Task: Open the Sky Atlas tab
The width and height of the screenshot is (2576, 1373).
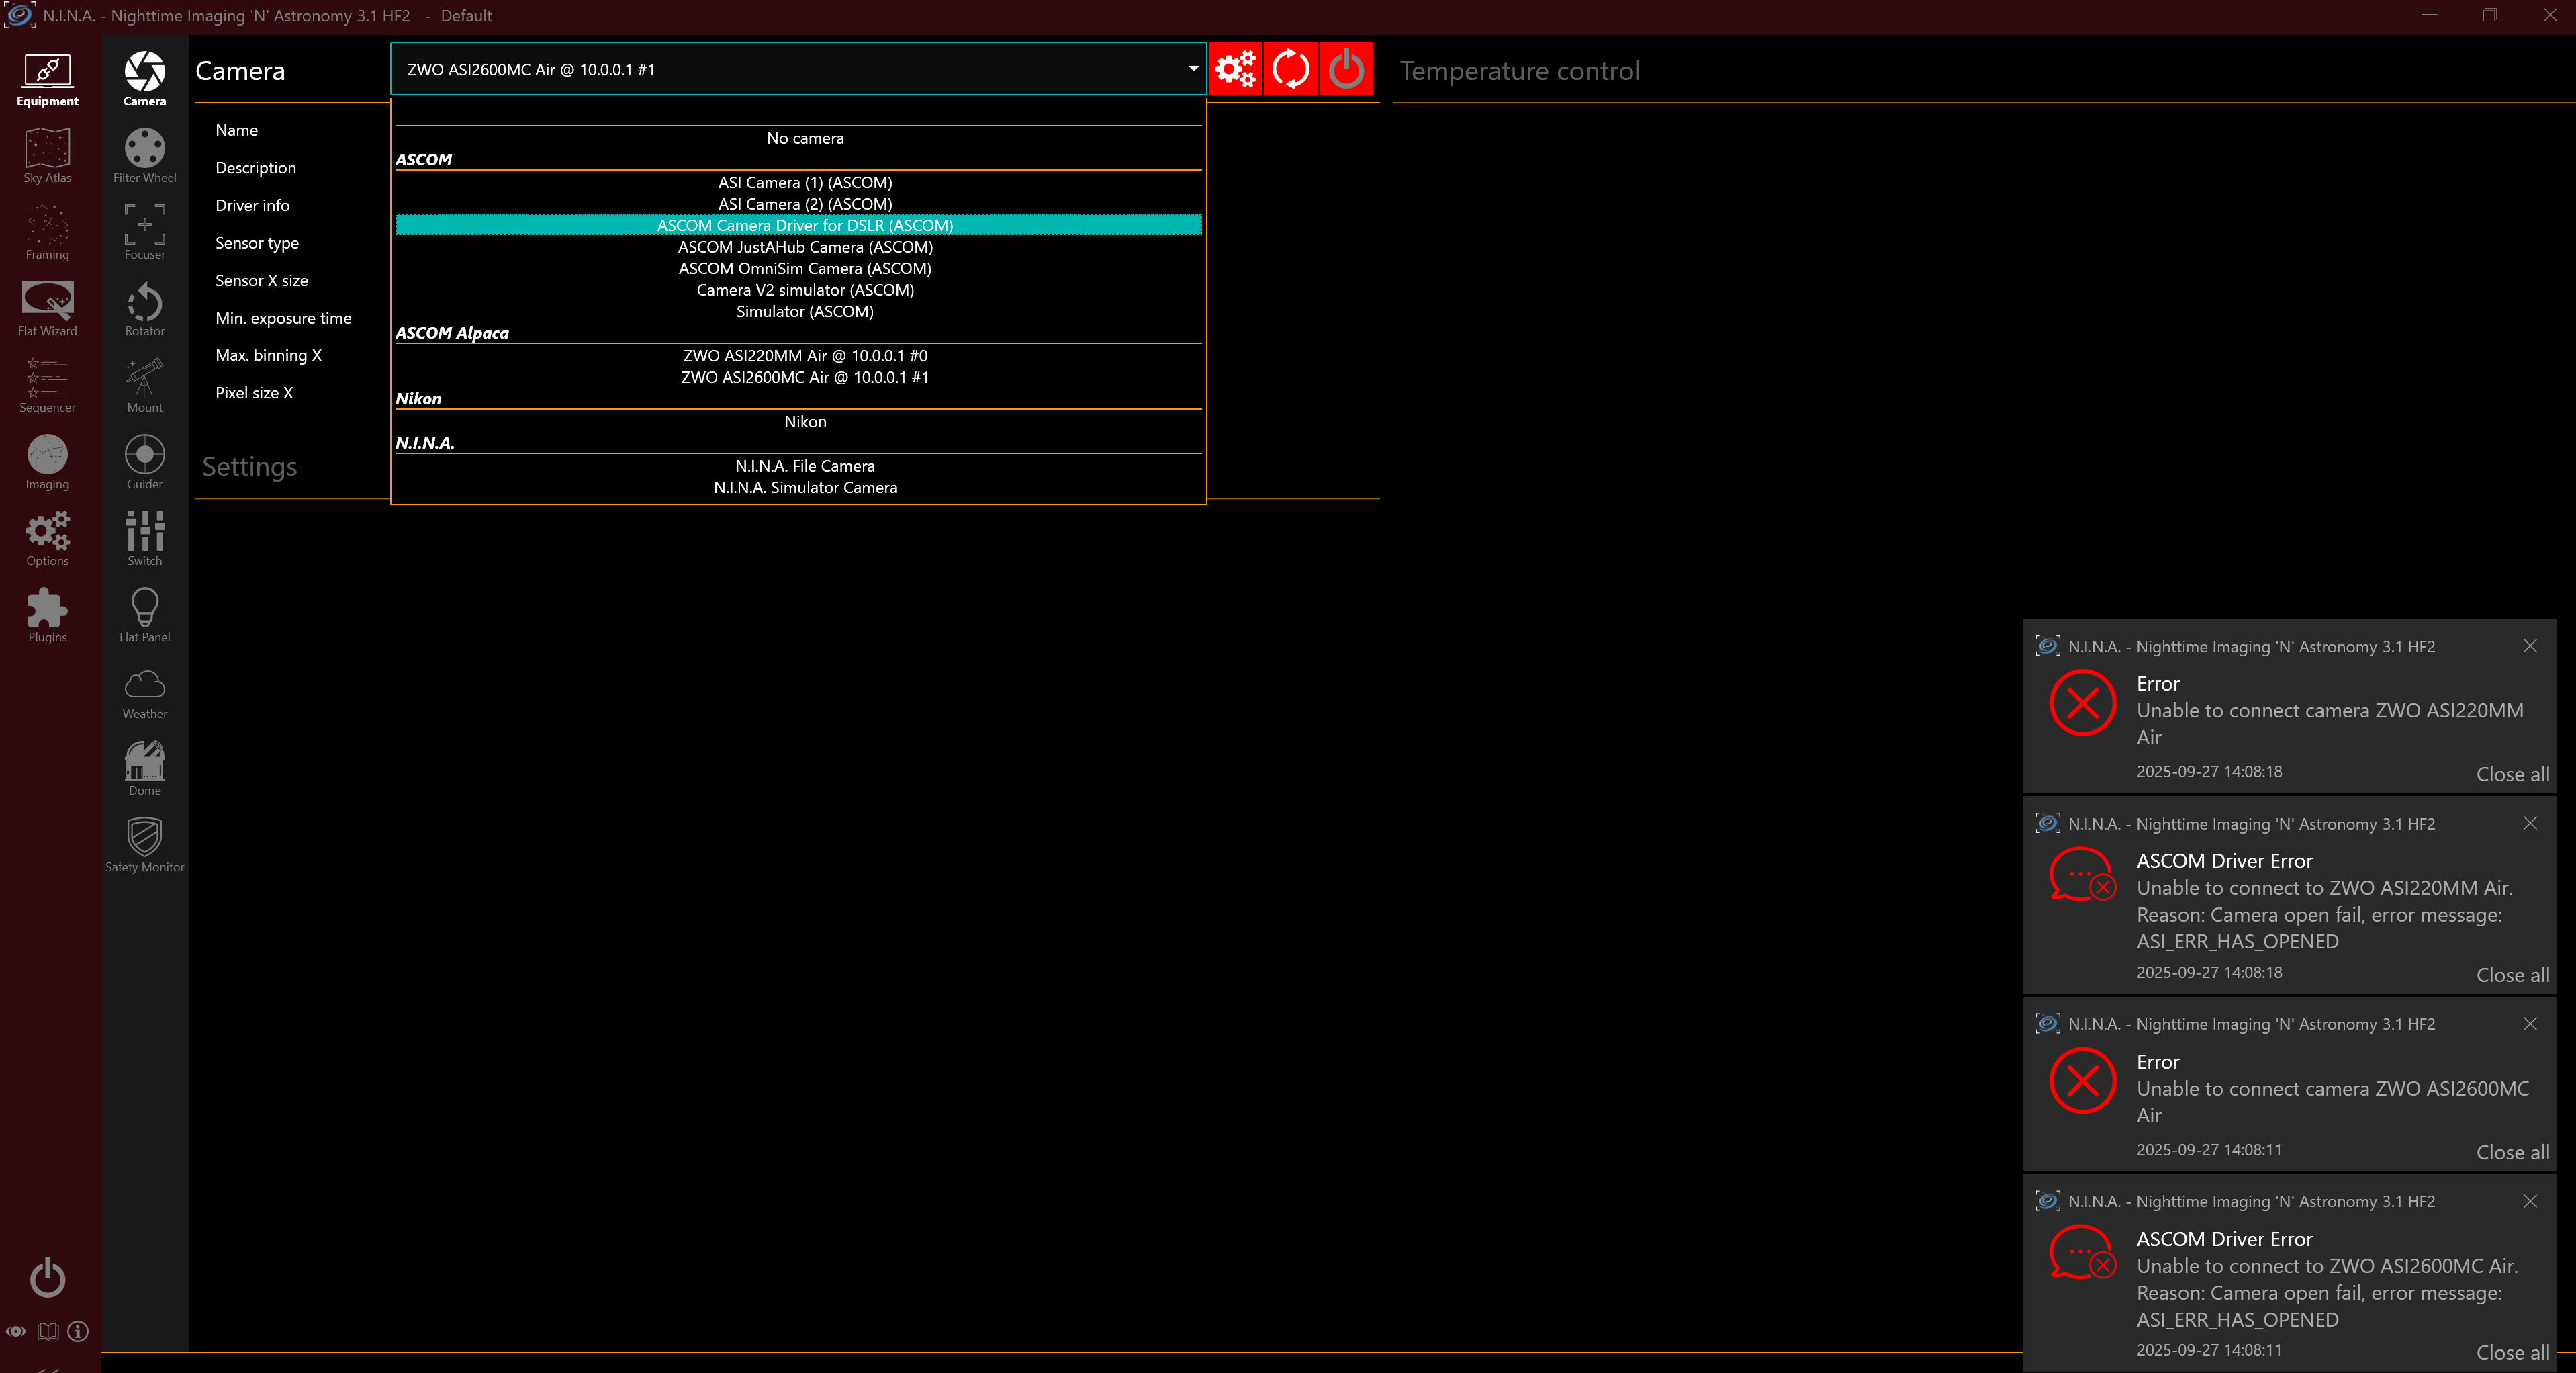Action: (47, 155)
